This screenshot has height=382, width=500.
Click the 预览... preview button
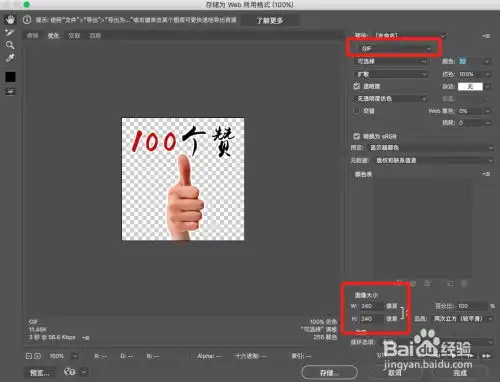click(x=40, y=372)
